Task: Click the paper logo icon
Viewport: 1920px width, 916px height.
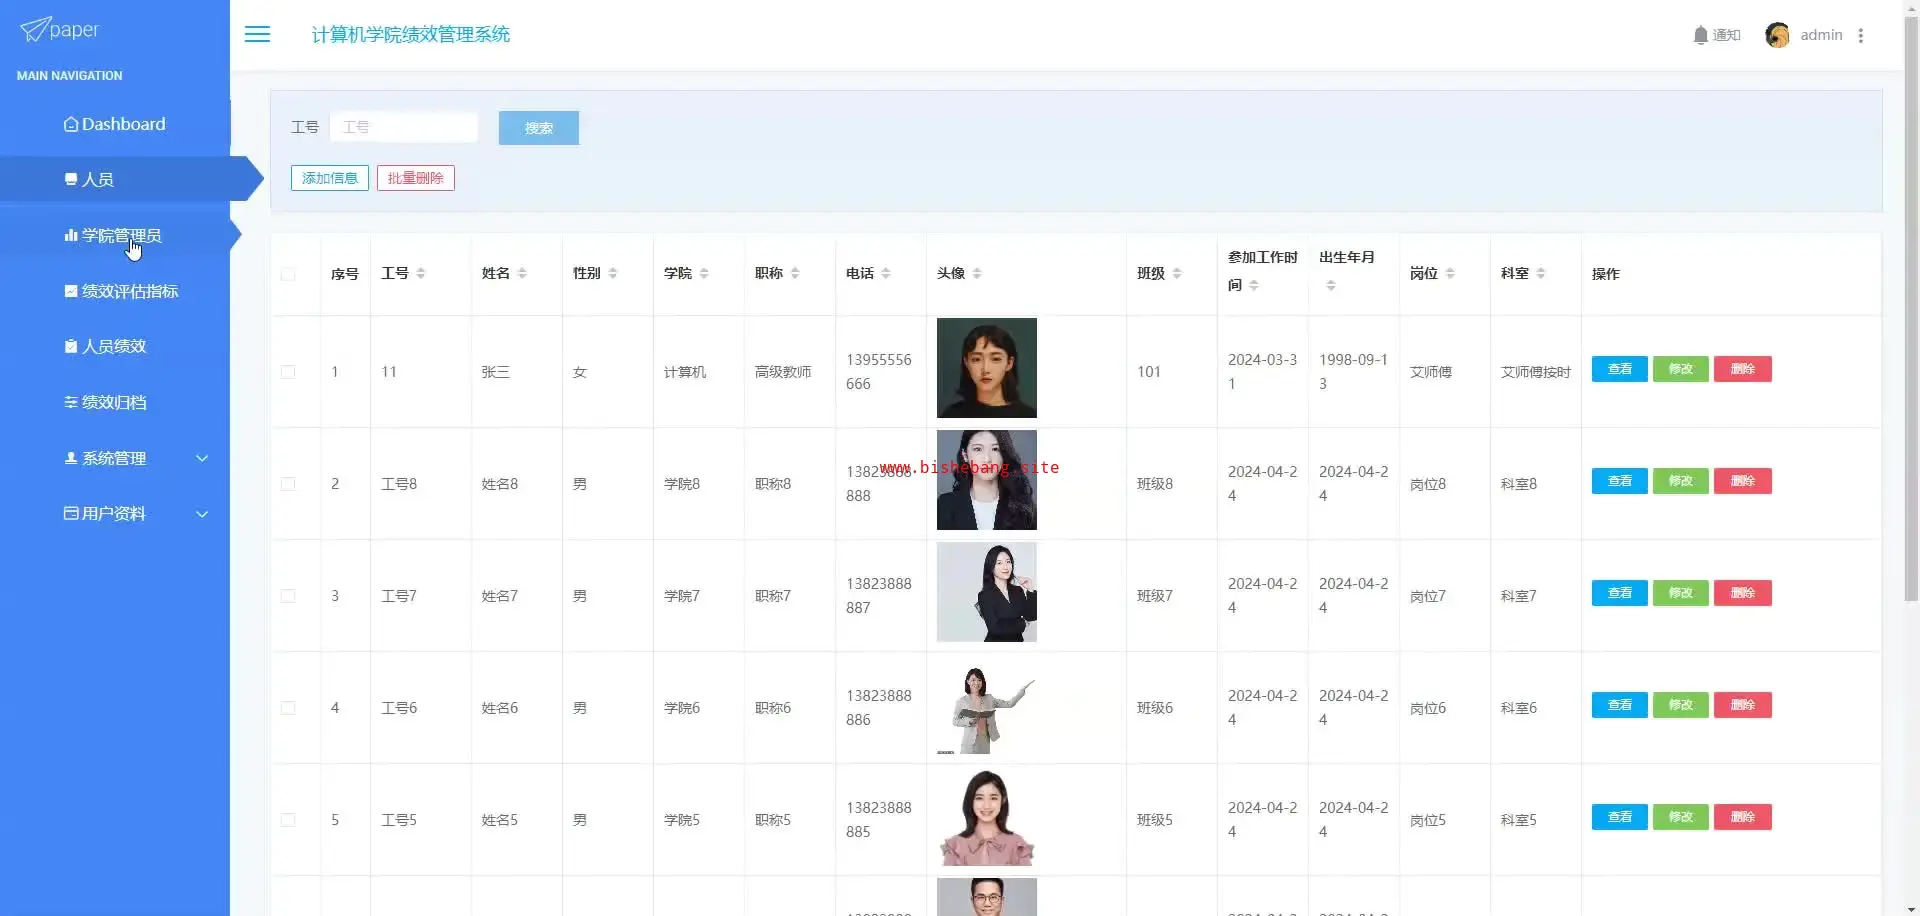Action: coord(34,29)
